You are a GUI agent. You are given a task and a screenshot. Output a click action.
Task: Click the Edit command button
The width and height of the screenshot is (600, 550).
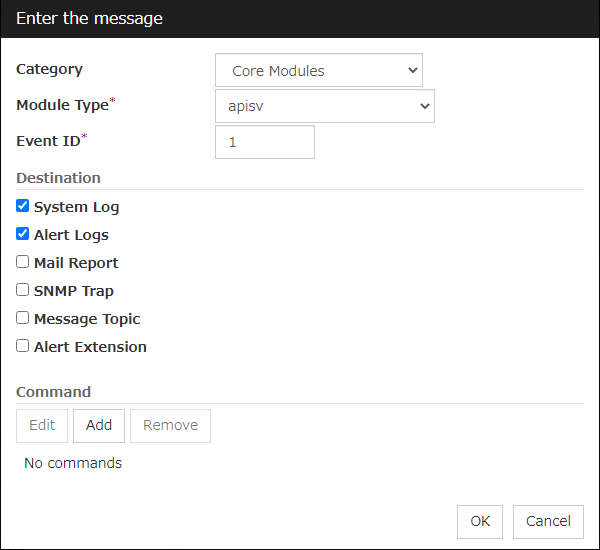(x=42, y=425)
